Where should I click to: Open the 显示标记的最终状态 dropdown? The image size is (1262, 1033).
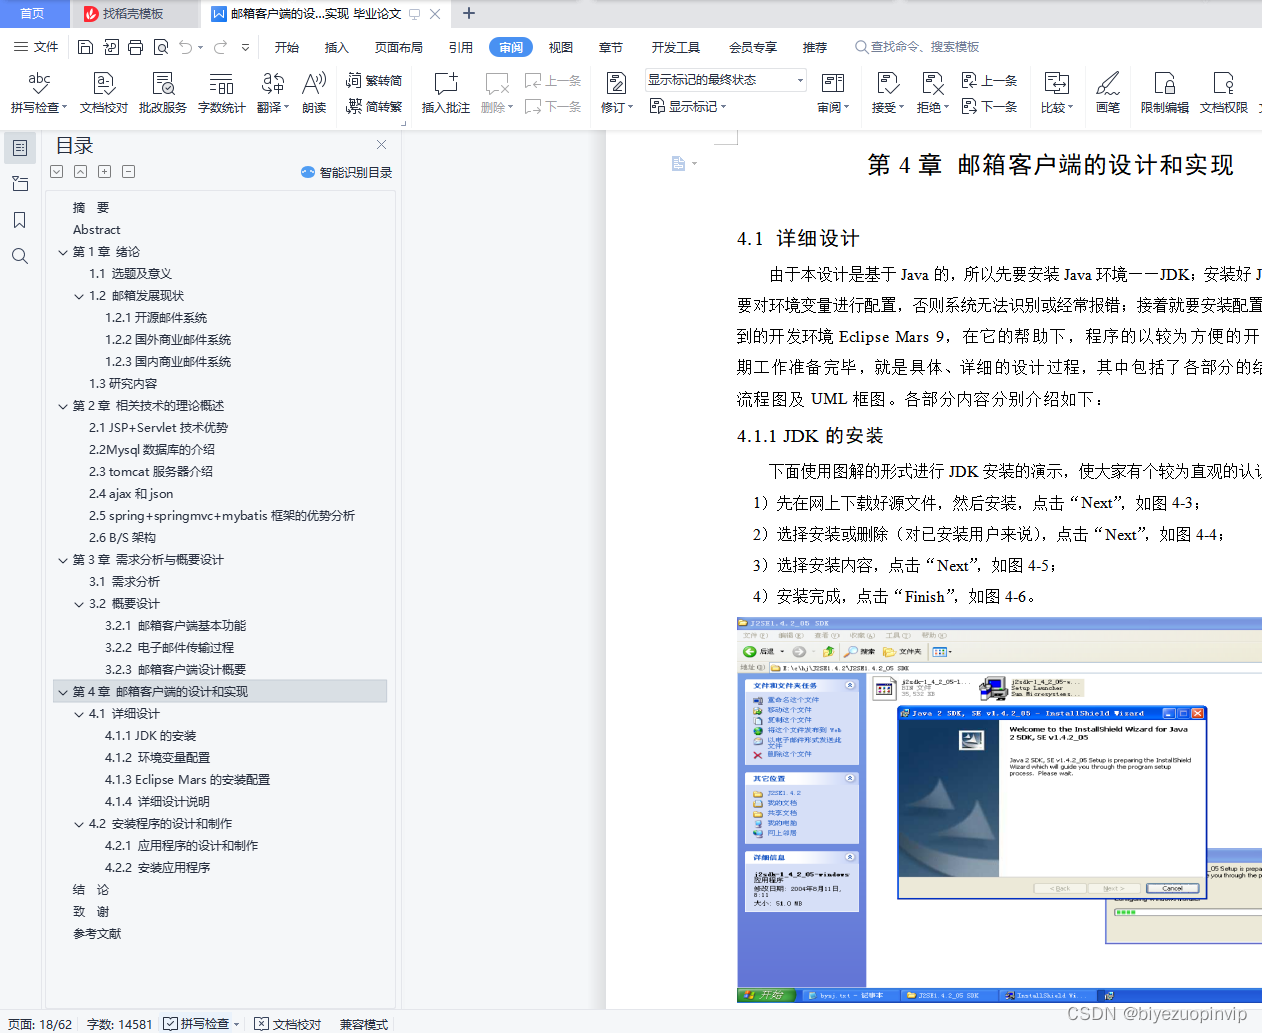point(726,80)
